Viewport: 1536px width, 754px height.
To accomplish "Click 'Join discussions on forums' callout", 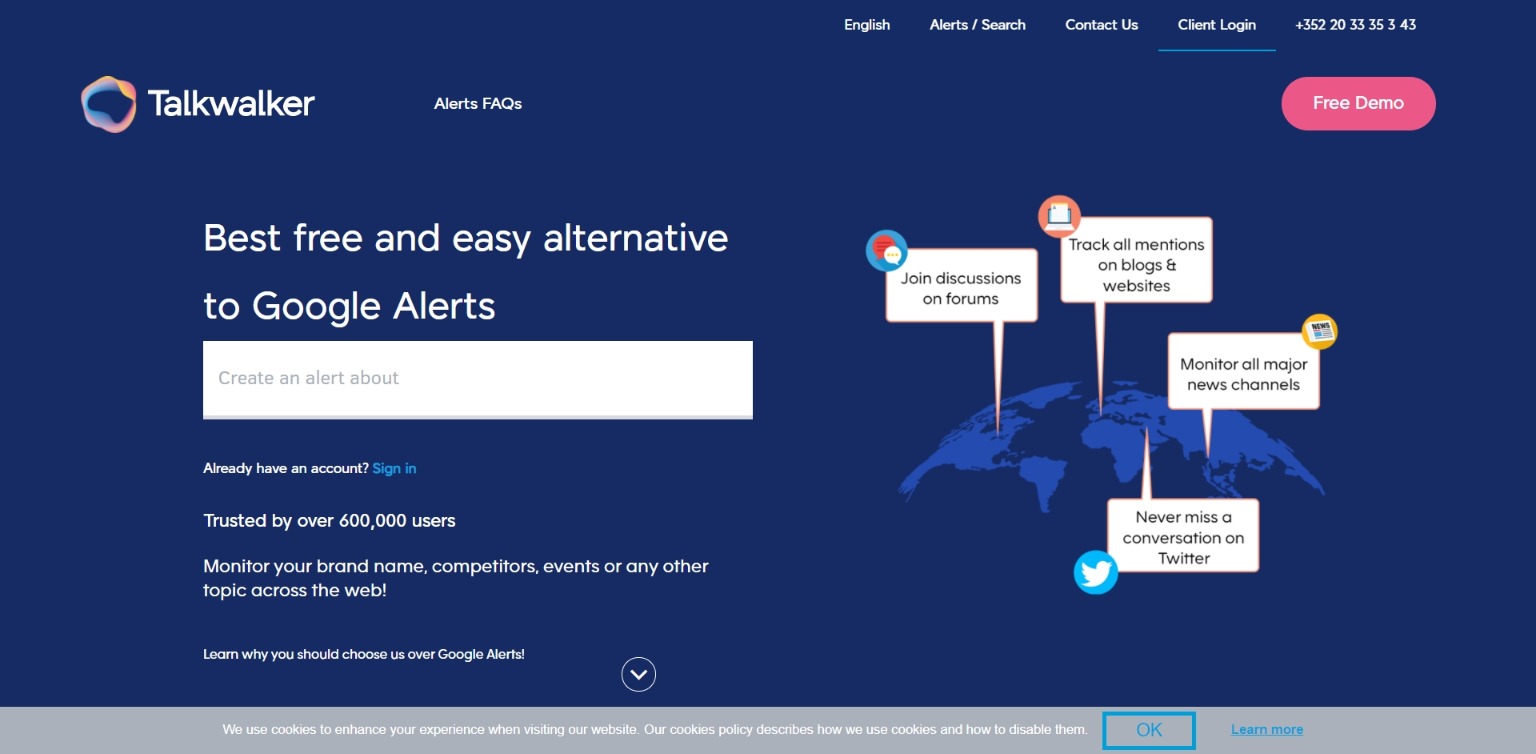I will (x=961, y=288).
